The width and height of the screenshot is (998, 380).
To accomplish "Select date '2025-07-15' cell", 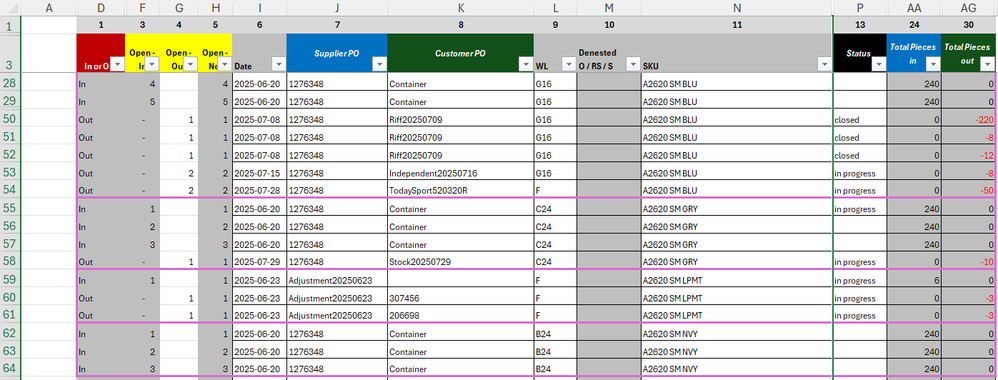I will point(259,173).
